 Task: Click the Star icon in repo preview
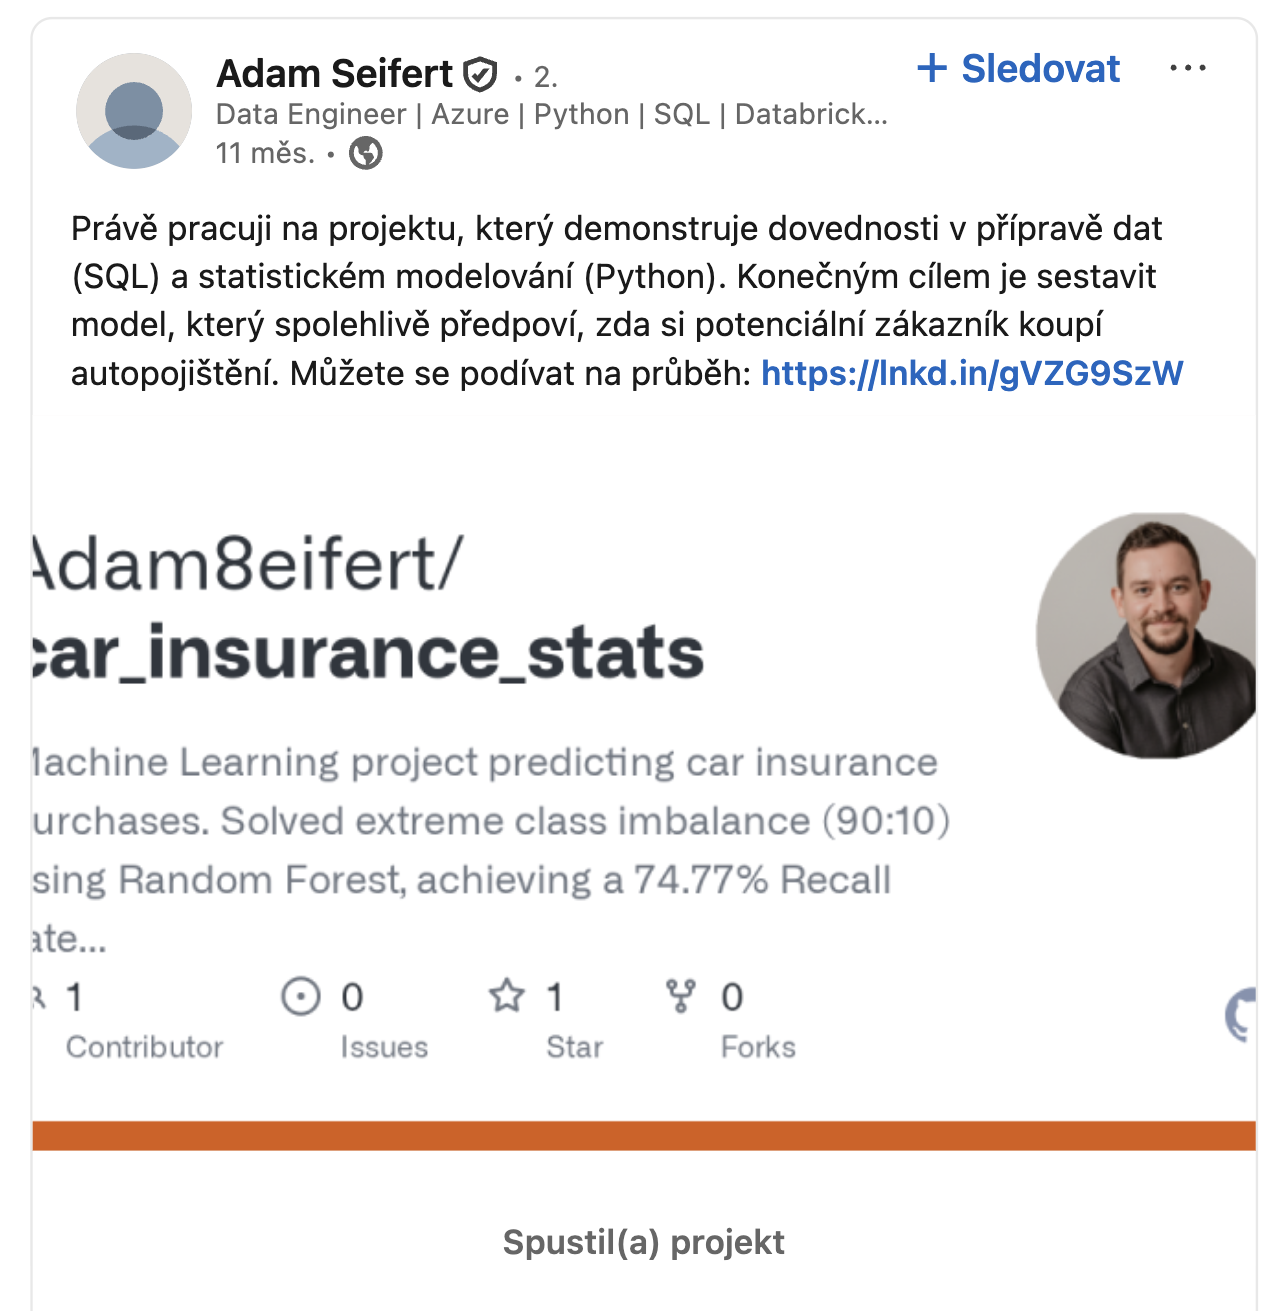click(507, 995)
